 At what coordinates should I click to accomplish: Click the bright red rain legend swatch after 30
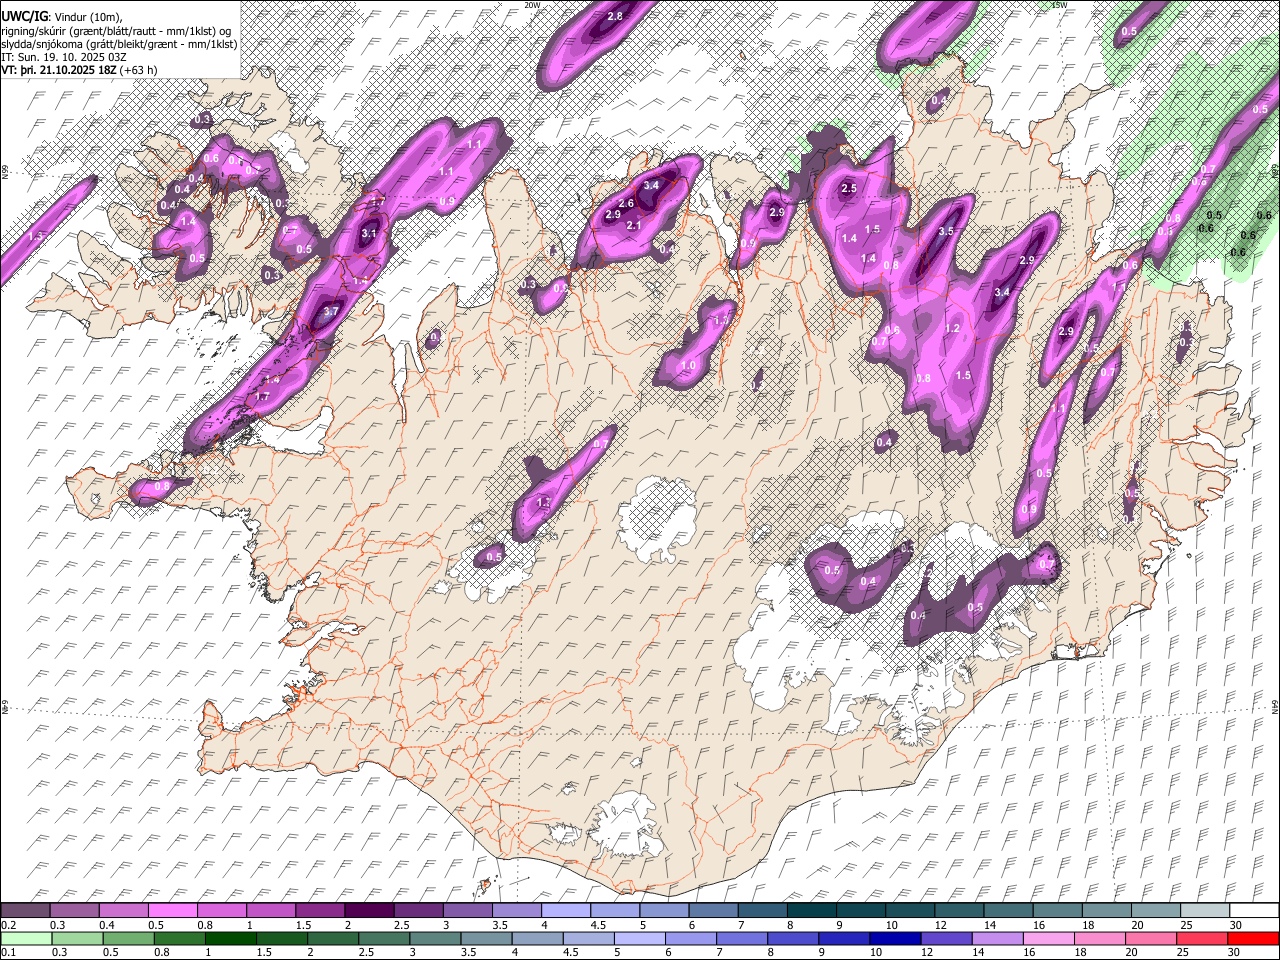(1255, 938)
